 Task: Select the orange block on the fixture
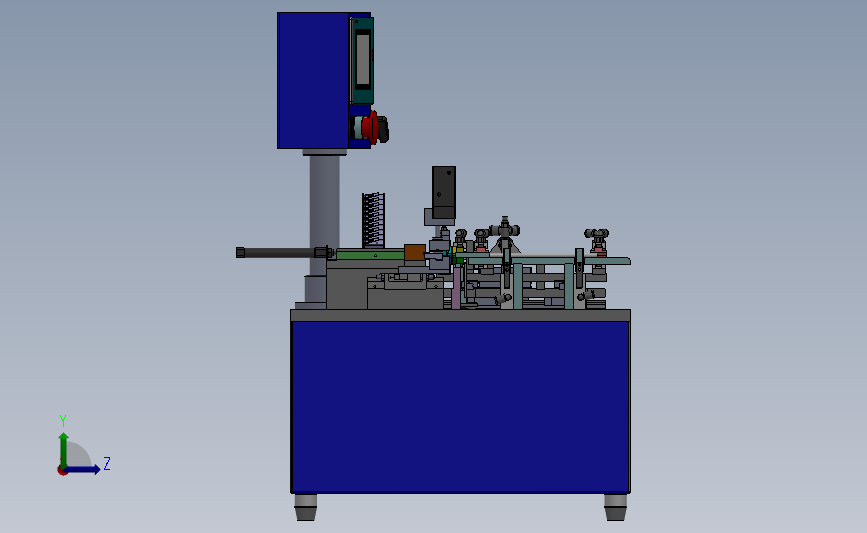click(x=415, y=252)
